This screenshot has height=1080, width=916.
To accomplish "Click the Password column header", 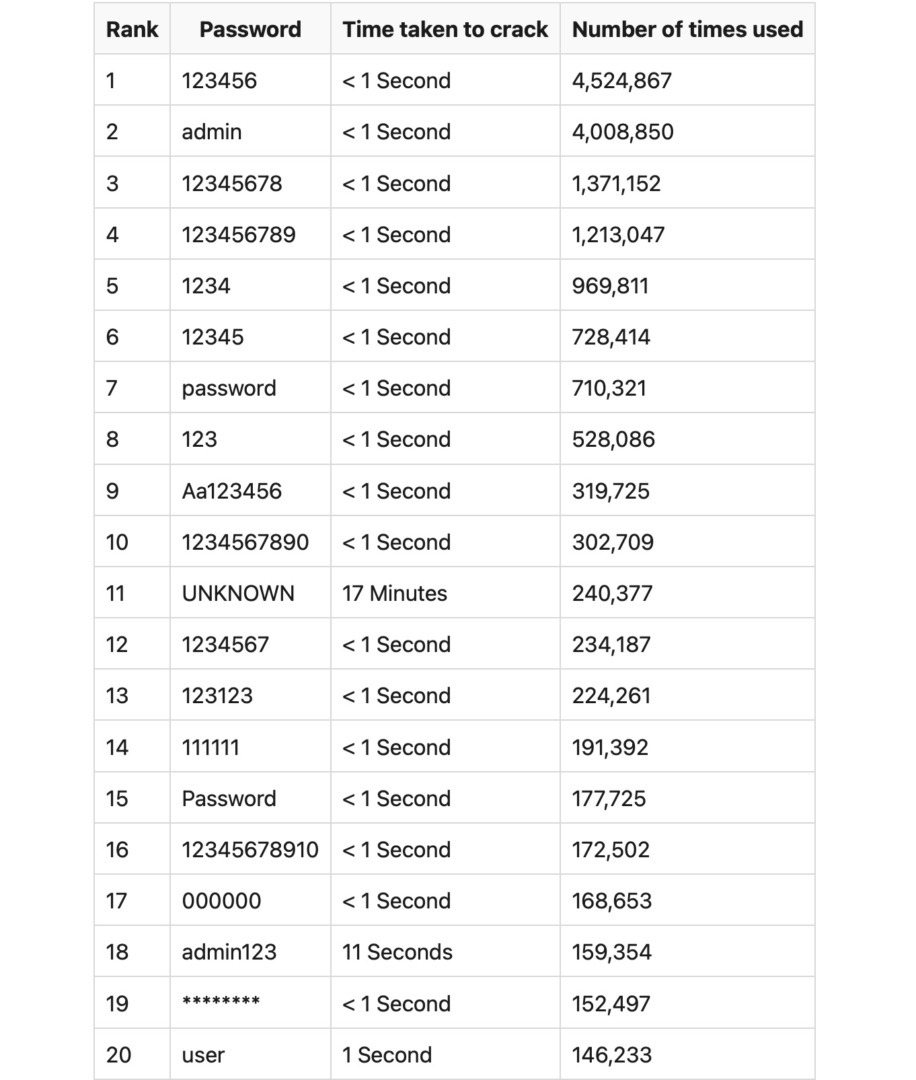I will 250,29.
